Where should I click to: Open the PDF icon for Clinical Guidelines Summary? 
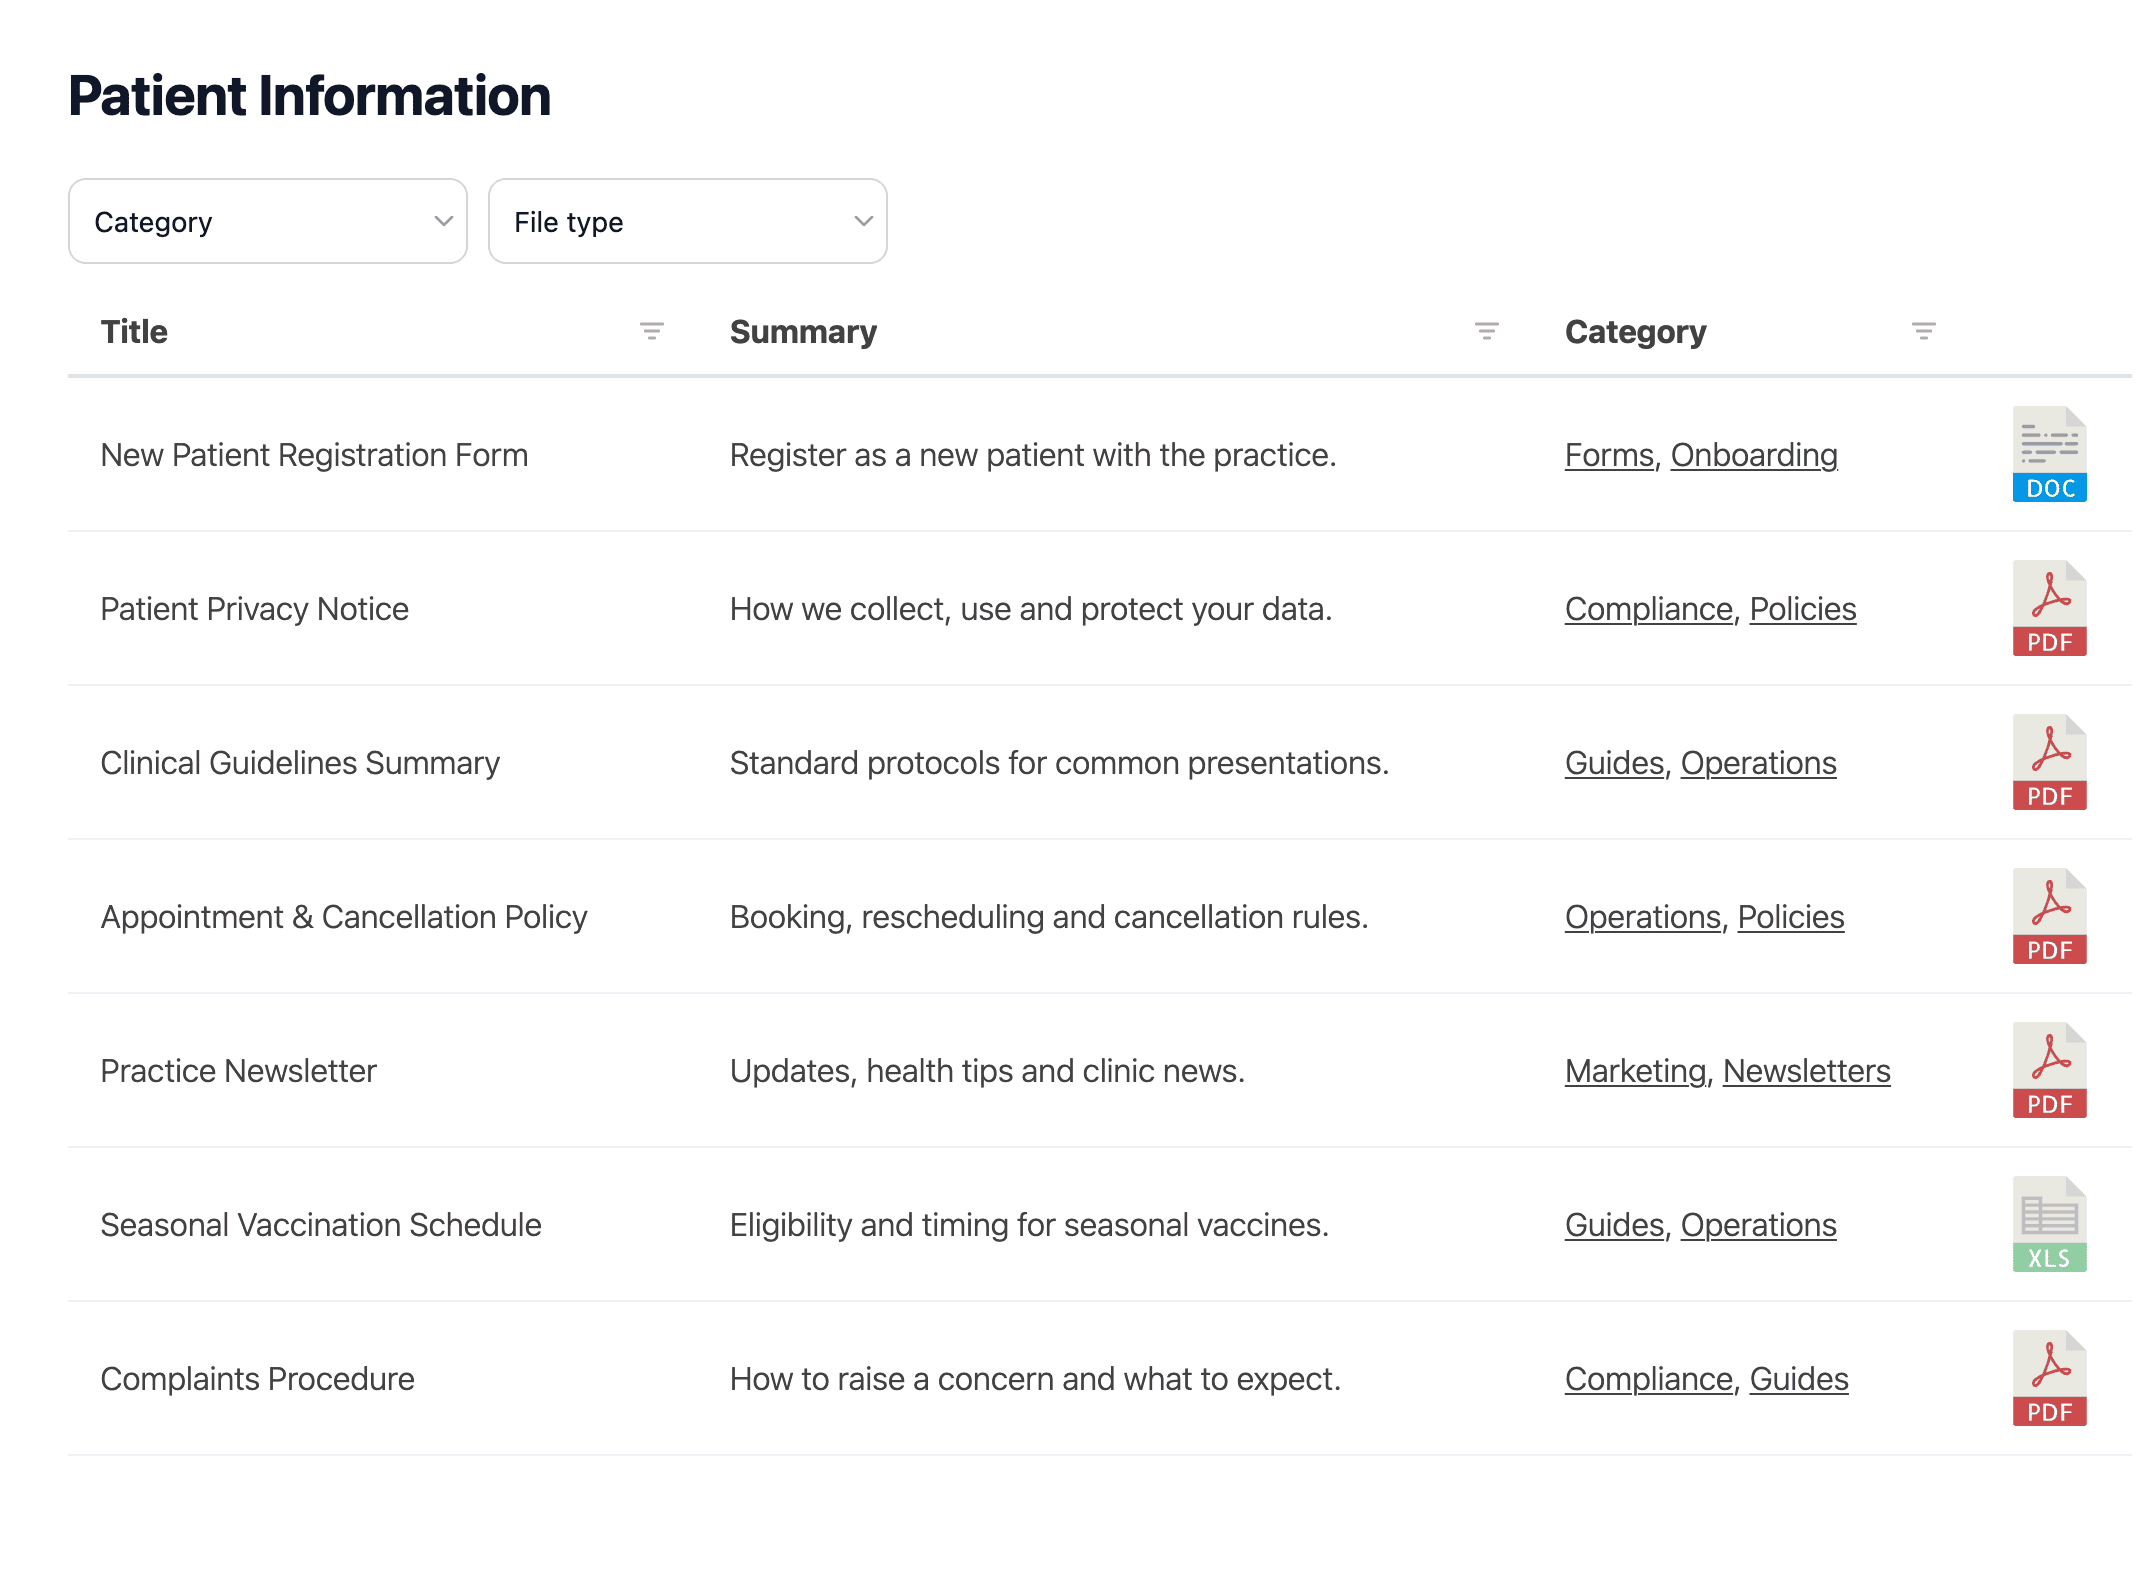[2050, 762]
